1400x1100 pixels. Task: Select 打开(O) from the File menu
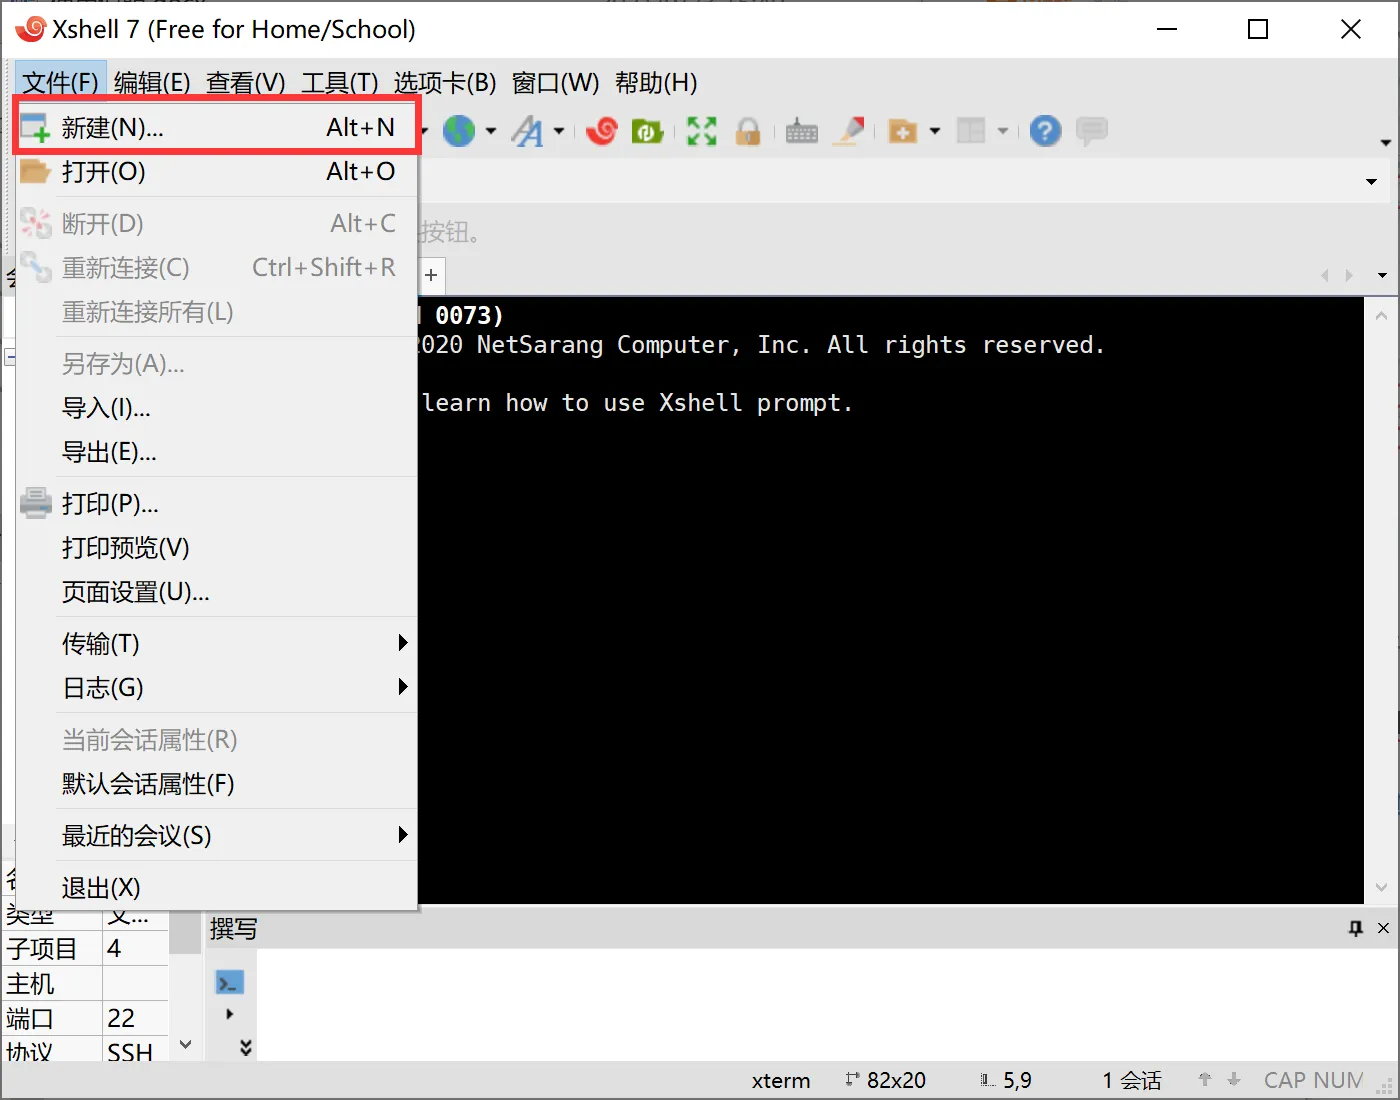[x=217, y=172]
